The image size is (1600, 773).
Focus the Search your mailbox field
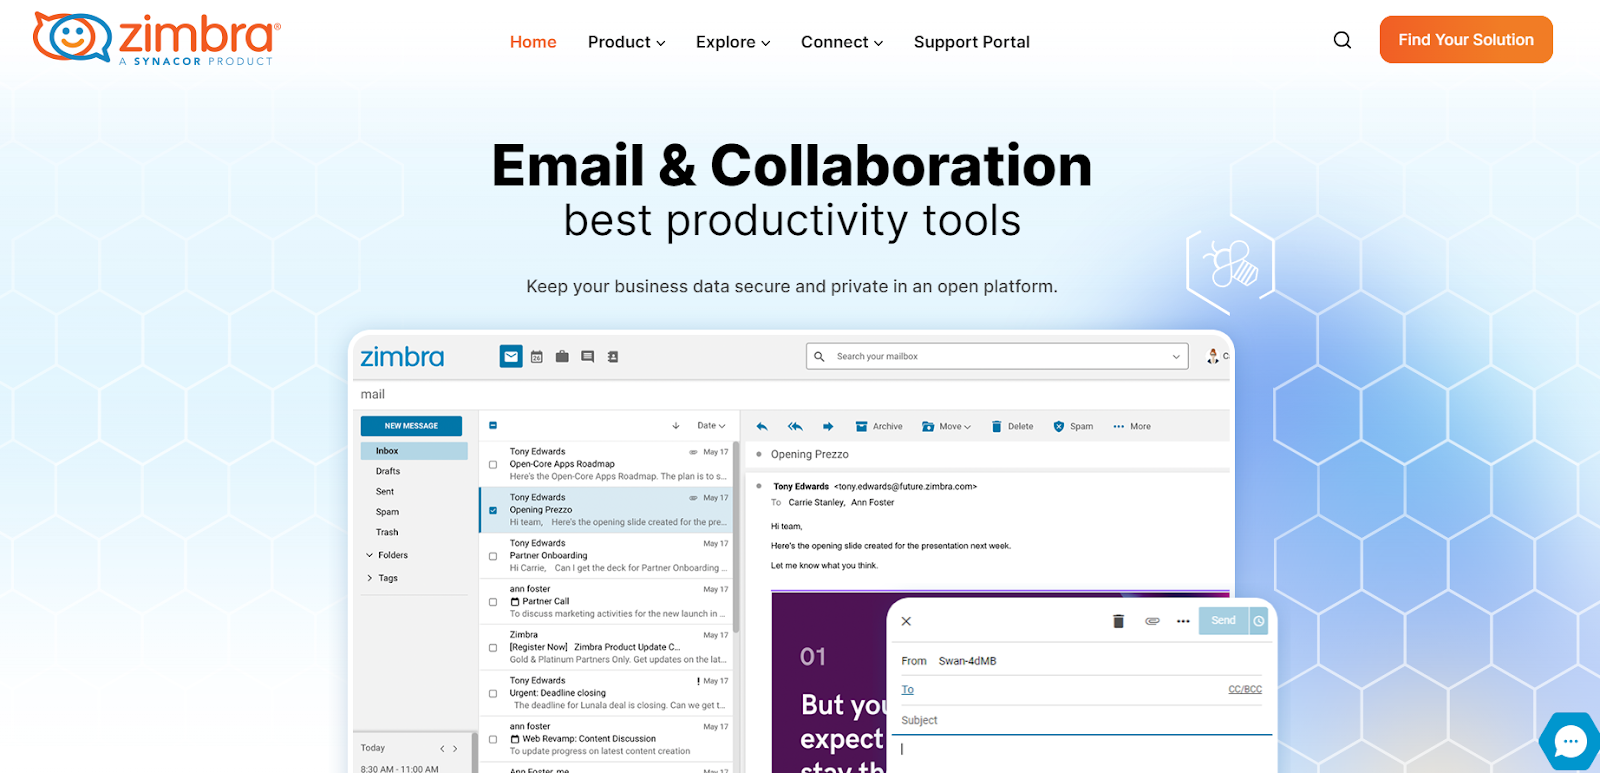coord(997,357)
